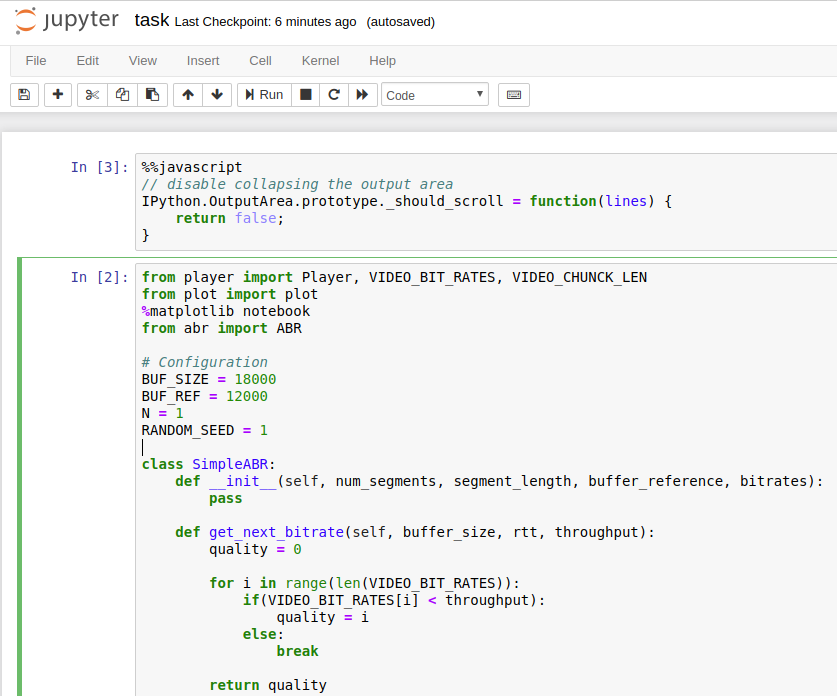The width and height of the screenshot is (837, 696).
Task: Click the quality = 0 line
Action: click(255, 549)
